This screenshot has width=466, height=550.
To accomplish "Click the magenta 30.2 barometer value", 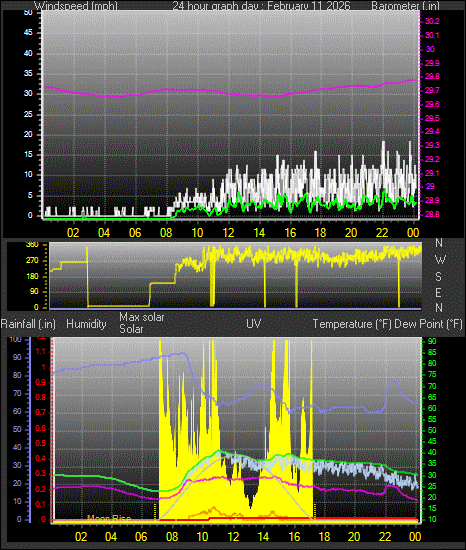I will pos(432,21).
